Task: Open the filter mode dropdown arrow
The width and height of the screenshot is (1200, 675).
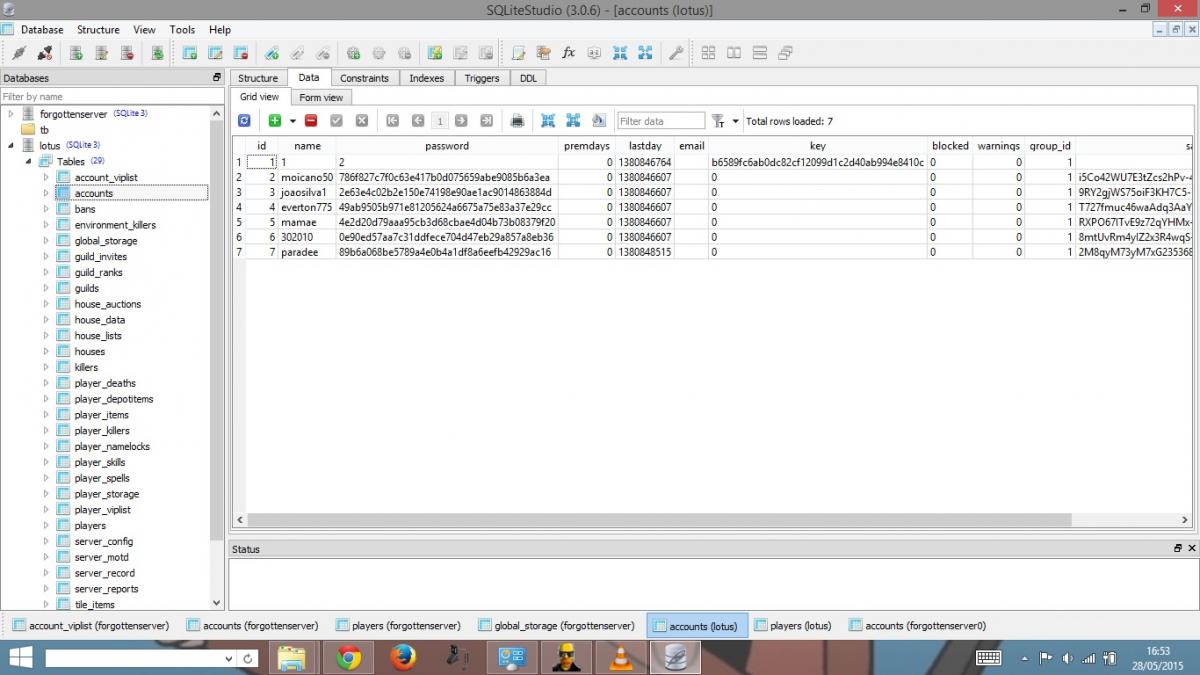Action: [x=736, y=121]
